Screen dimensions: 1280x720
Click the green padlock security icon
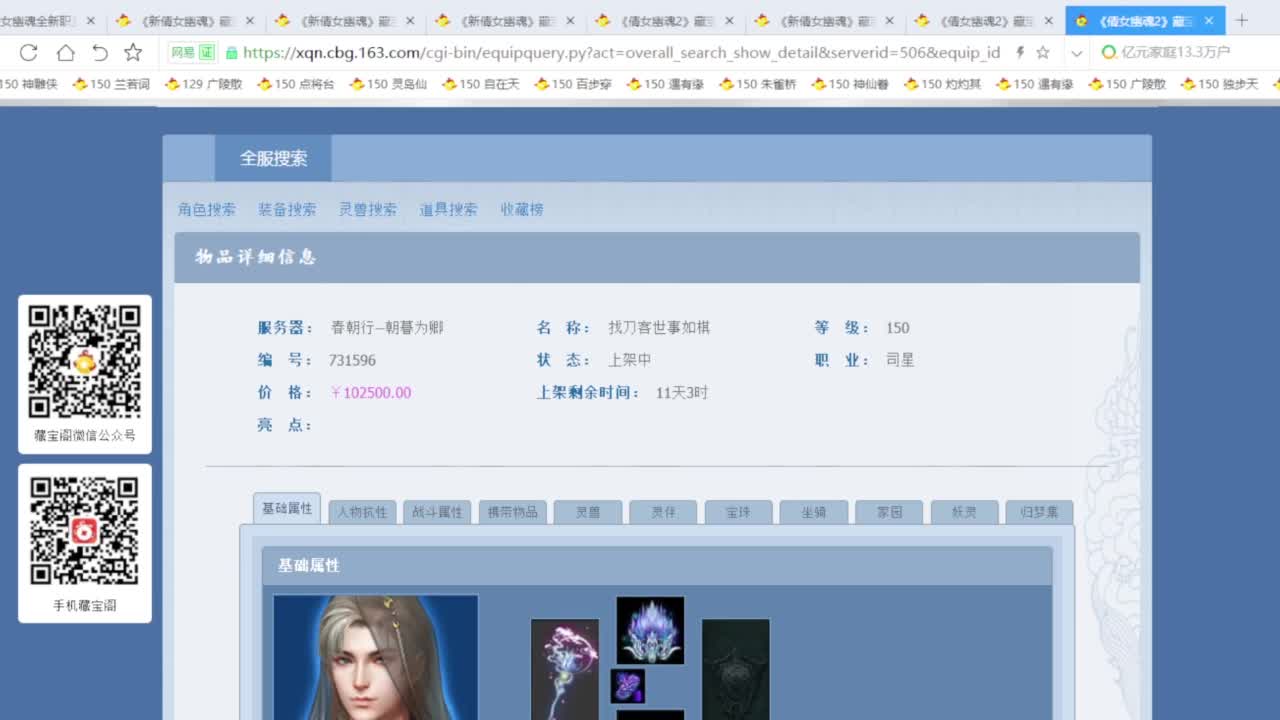pos(232,53)
